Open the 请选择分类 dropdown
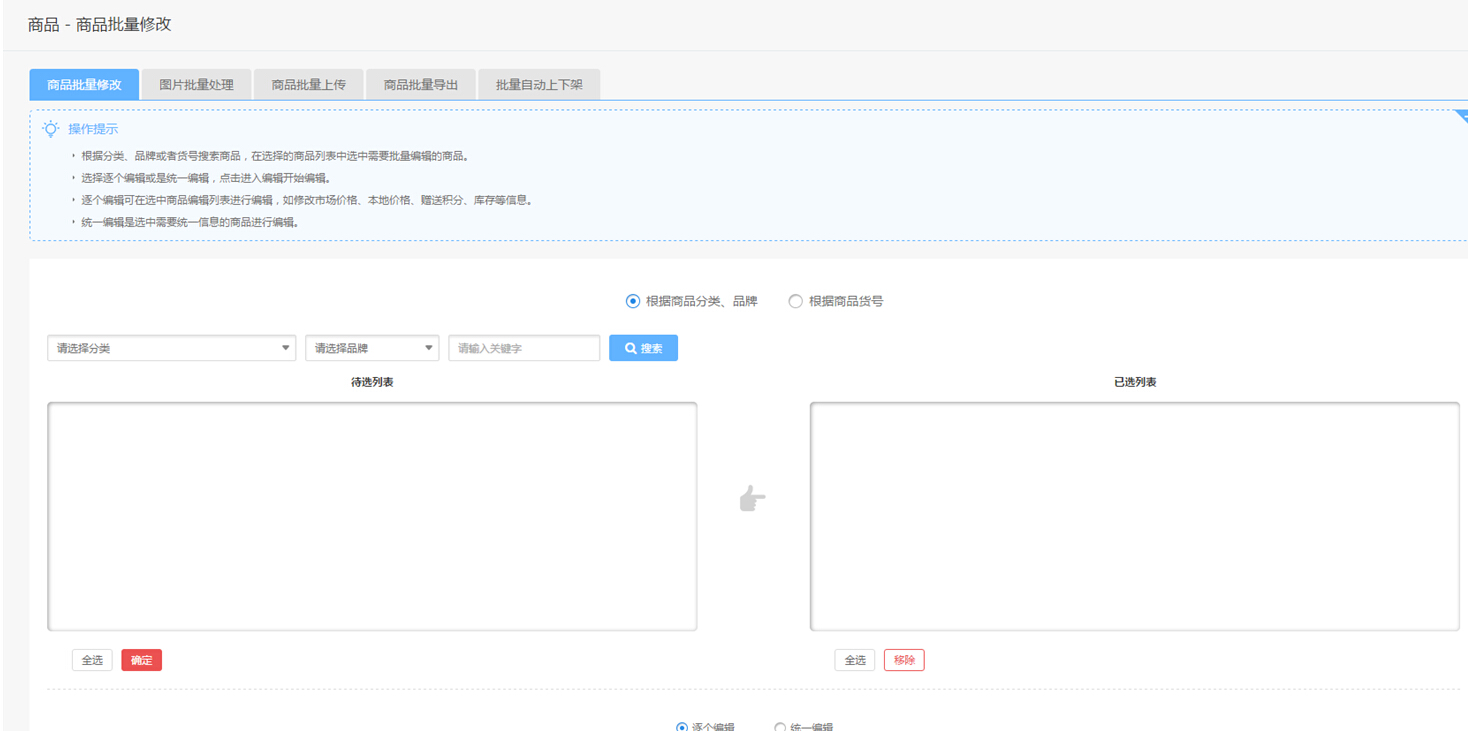 pyautogui.click(x=172, y=348)
